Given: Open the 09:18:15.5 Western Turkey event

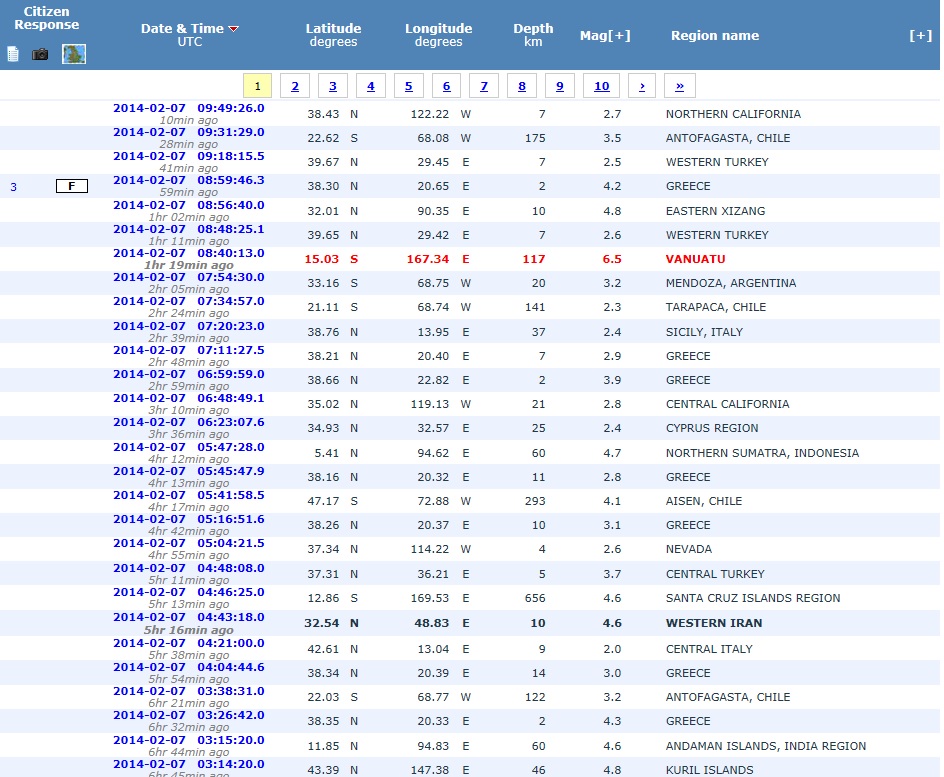Looking at the screenshot, I should (x=188, y=156).
